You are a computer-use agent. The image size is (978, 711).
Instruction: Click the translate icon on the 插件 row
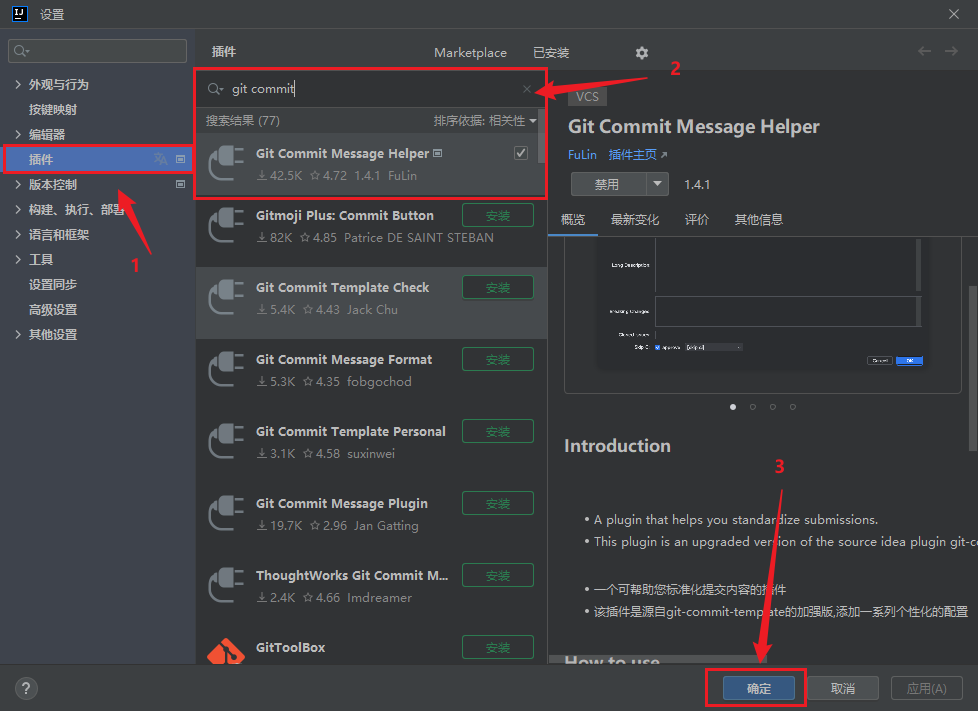pyautogui.click(x=160, y=159)
